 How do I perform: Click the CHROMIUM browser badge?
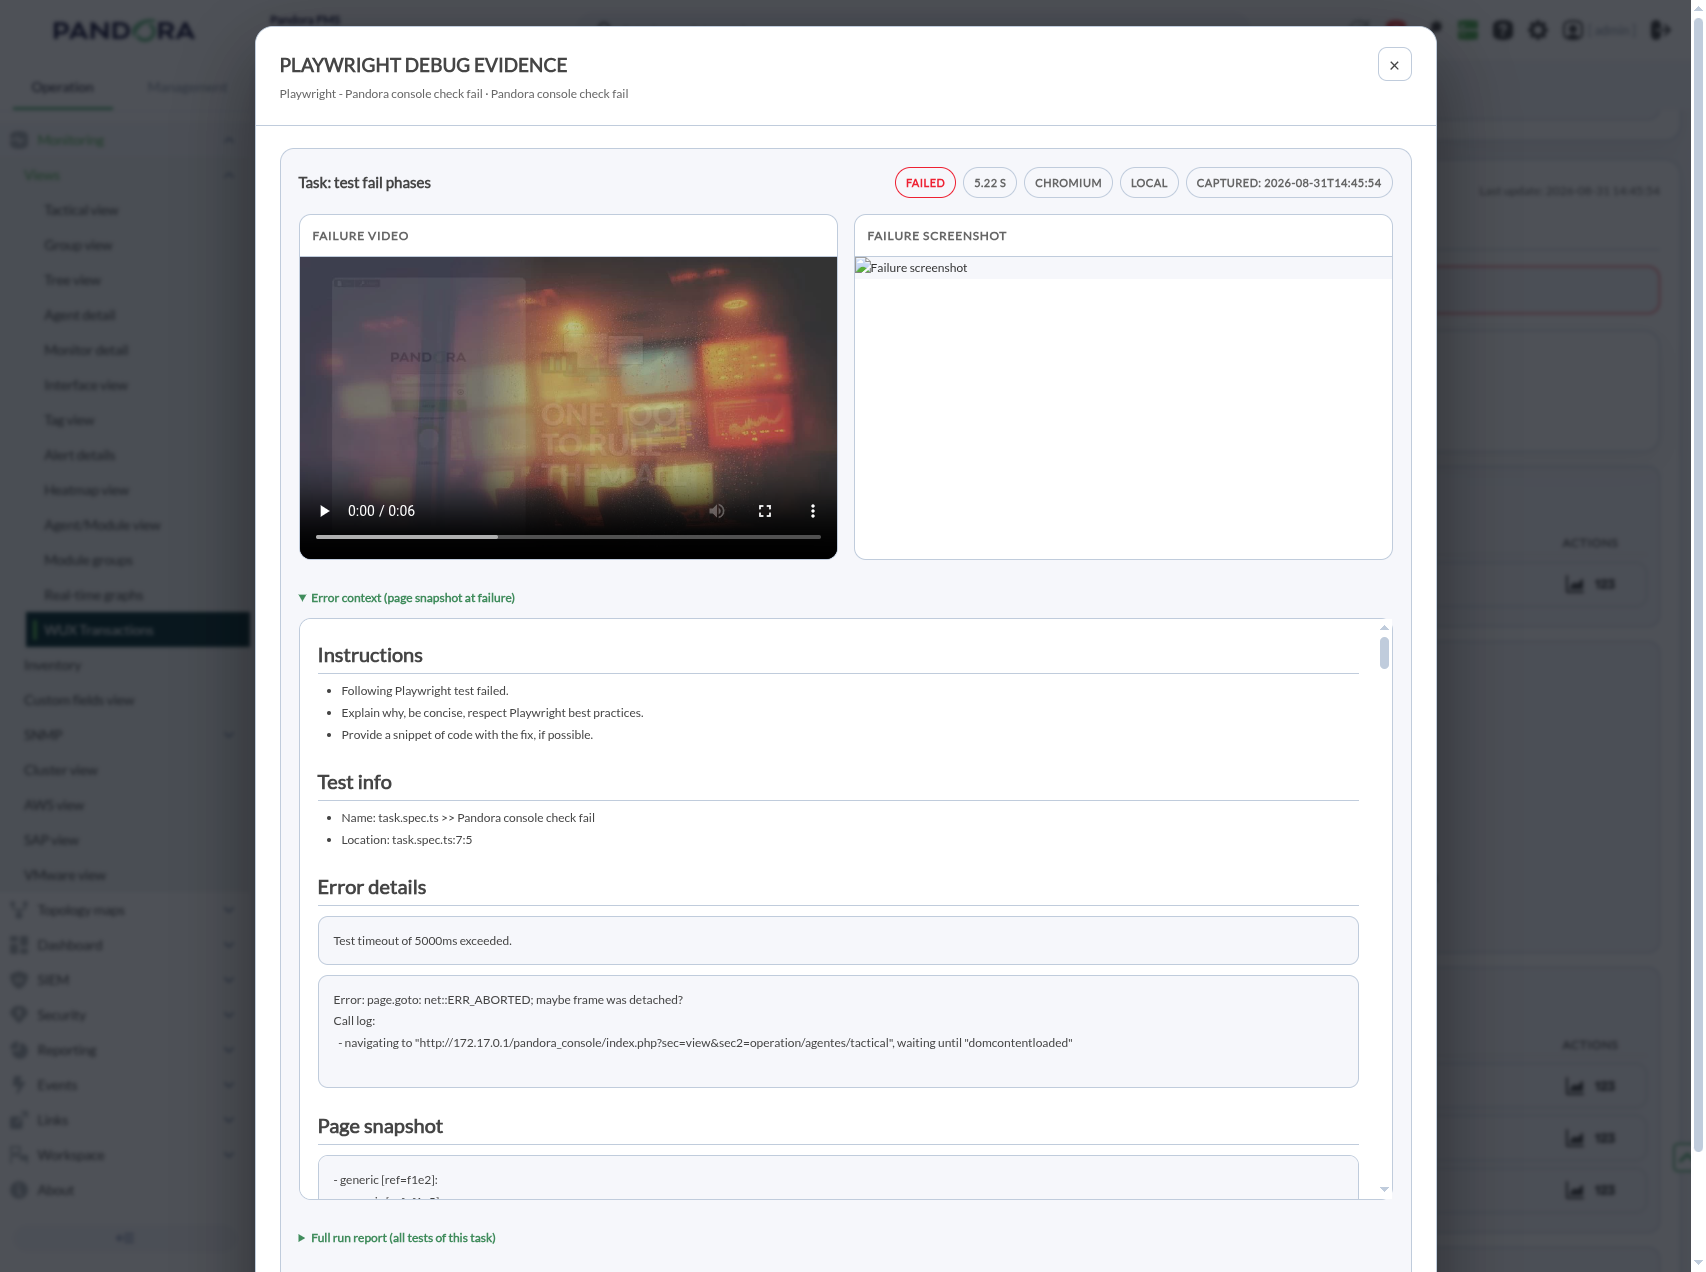click(1068, 183)
